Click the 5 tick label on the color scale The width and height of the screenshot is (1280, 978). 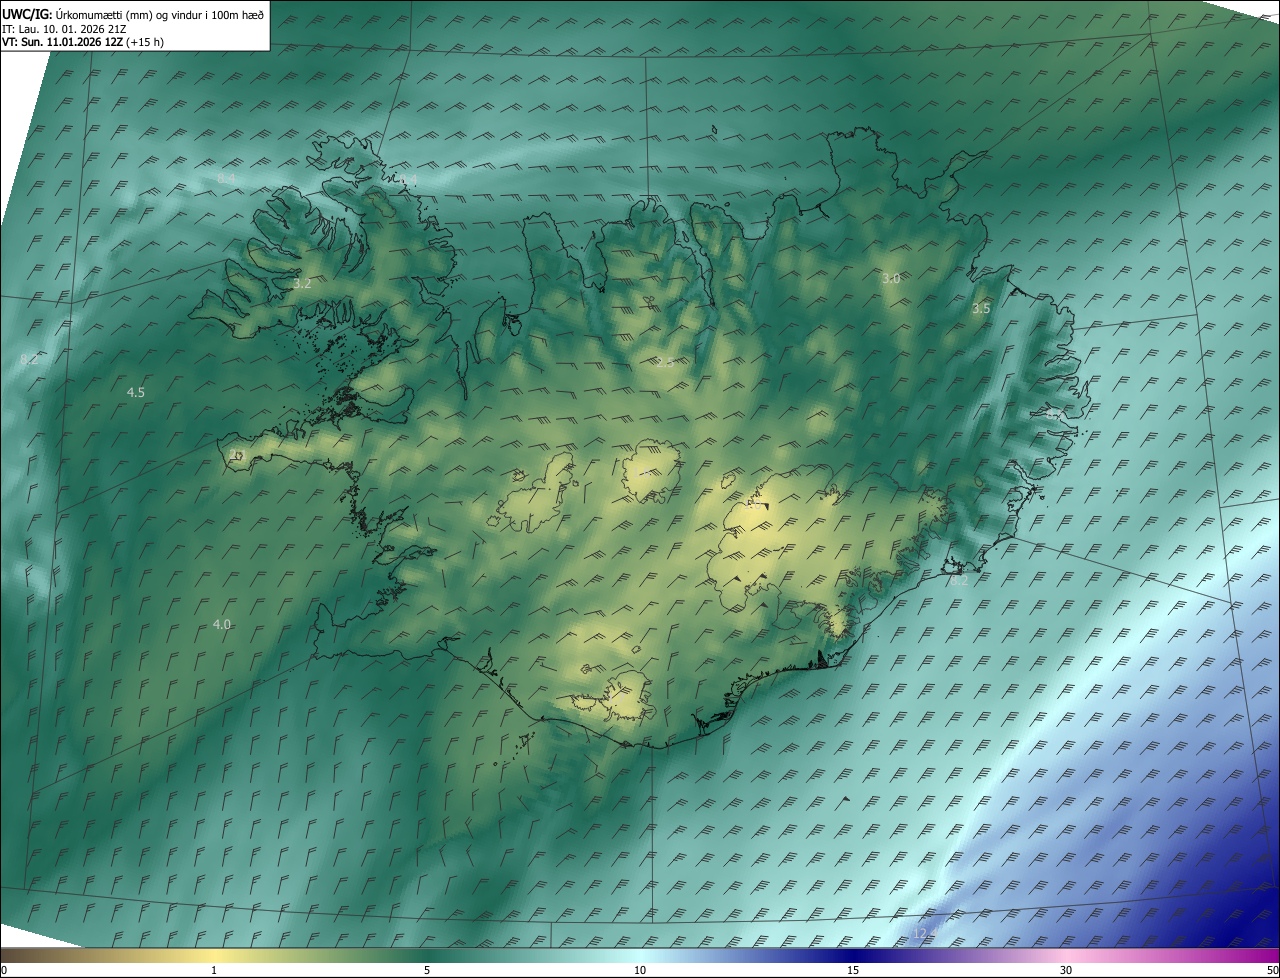[427, 970]
